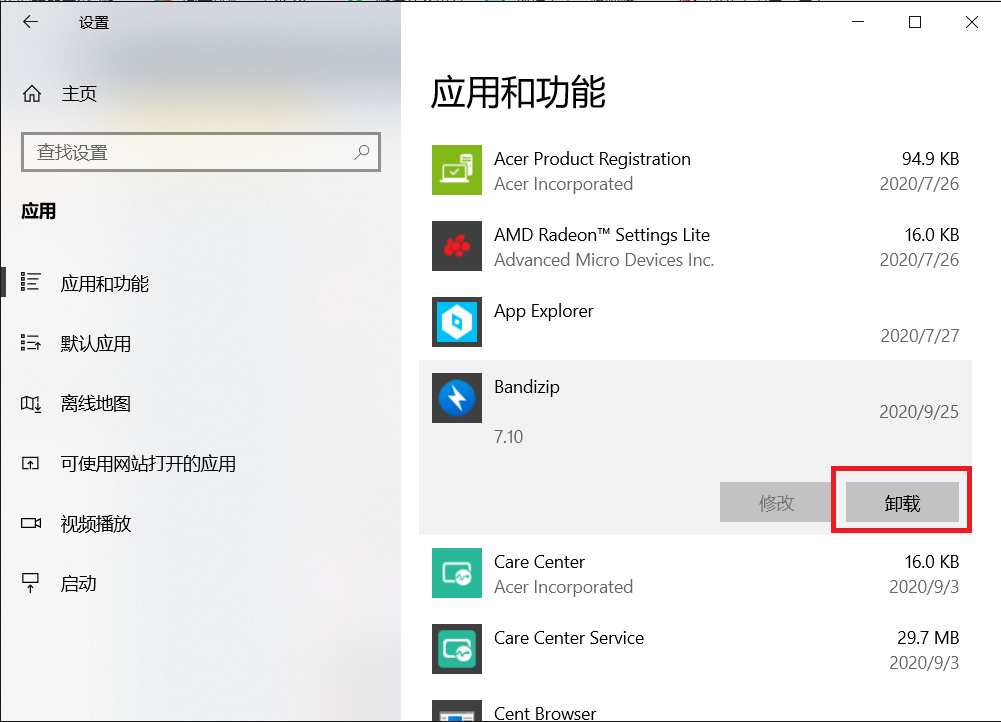Click the Bandizip lightning icon

(456, 398)
